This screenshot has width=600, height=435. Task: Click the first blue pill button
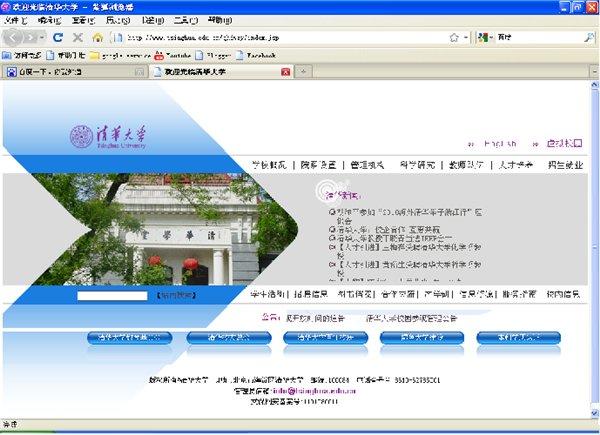pyautogui.click(x=130, y=338)
